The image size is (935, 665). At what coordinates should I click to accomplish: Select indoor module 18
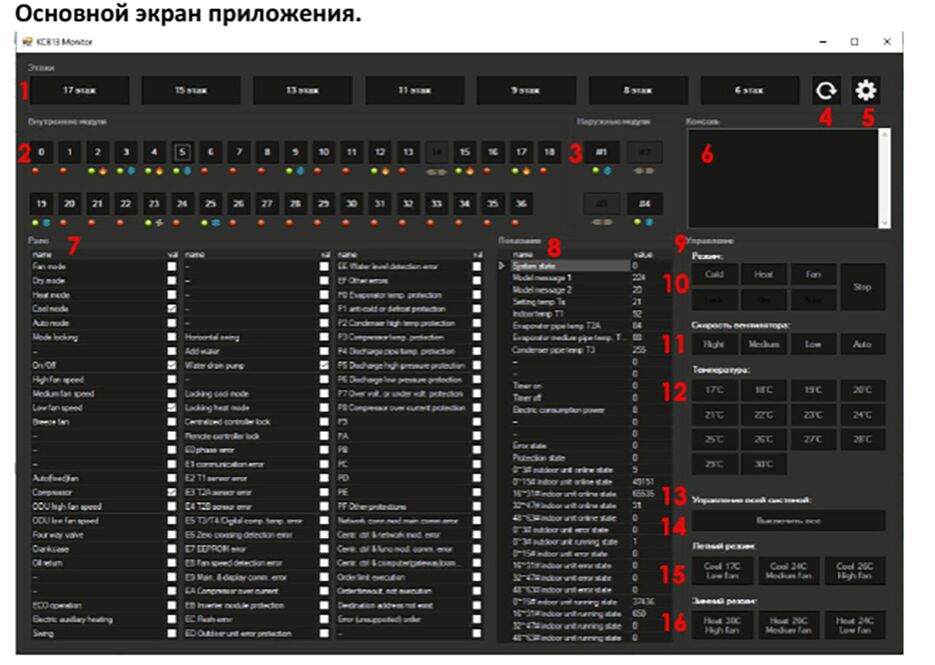(x=549, y=153)
